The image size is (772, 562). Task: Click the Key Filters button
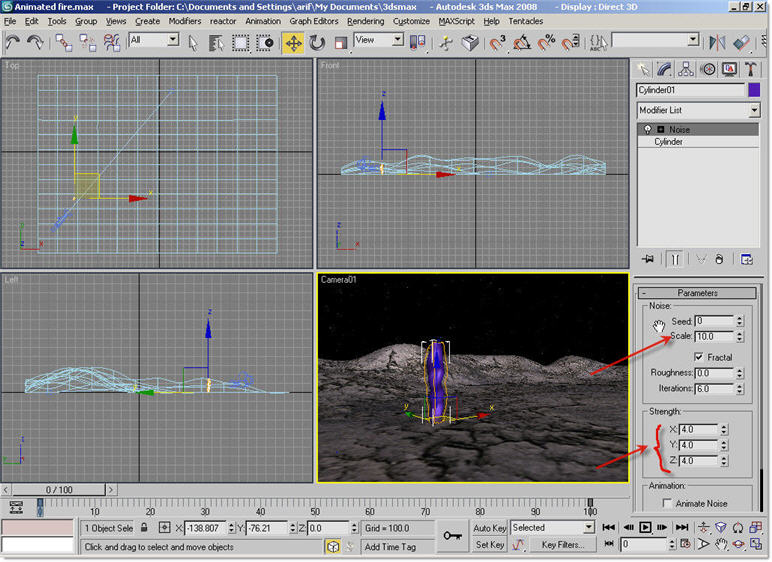click(562, 545)
